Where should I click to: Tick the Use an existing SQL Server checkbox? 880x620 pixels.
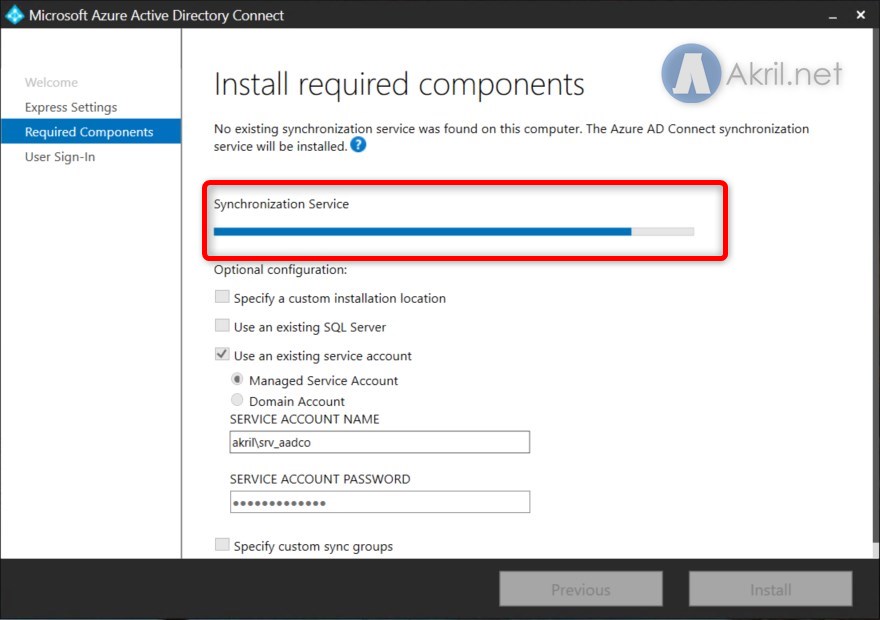pos(222,325)
